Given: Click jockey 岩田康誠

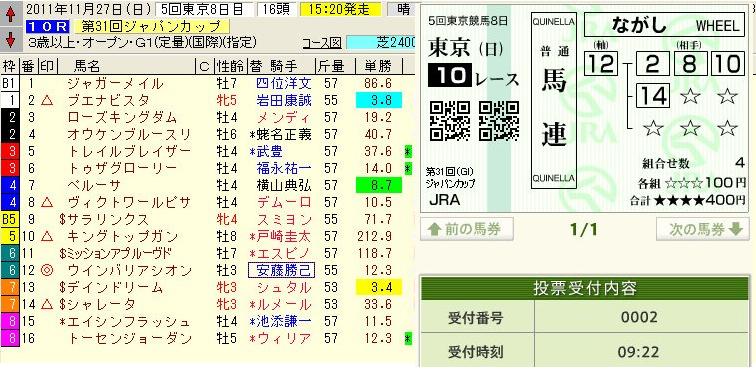Looking at the screenshot, I should coord(284,101).
